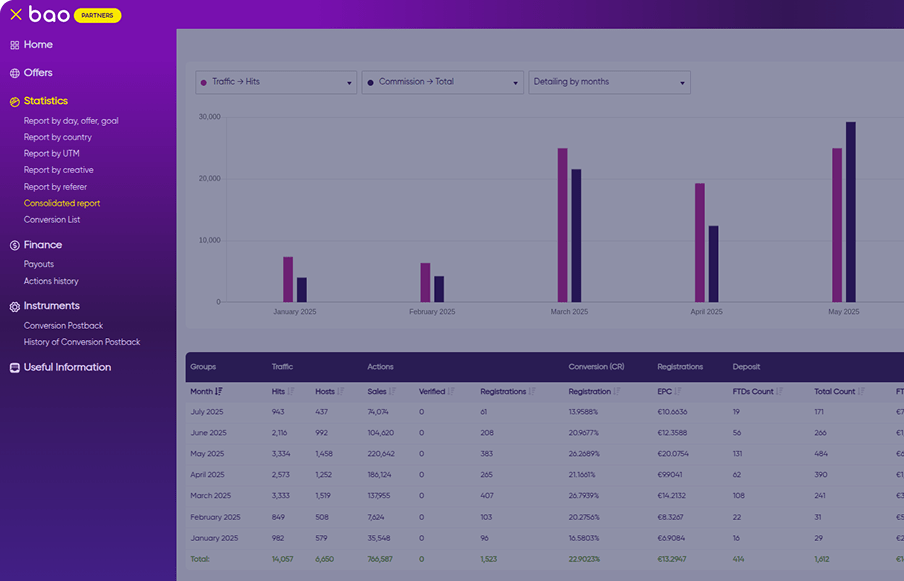
Task: Sort table by Sales column icon
Action: (392, 392)
